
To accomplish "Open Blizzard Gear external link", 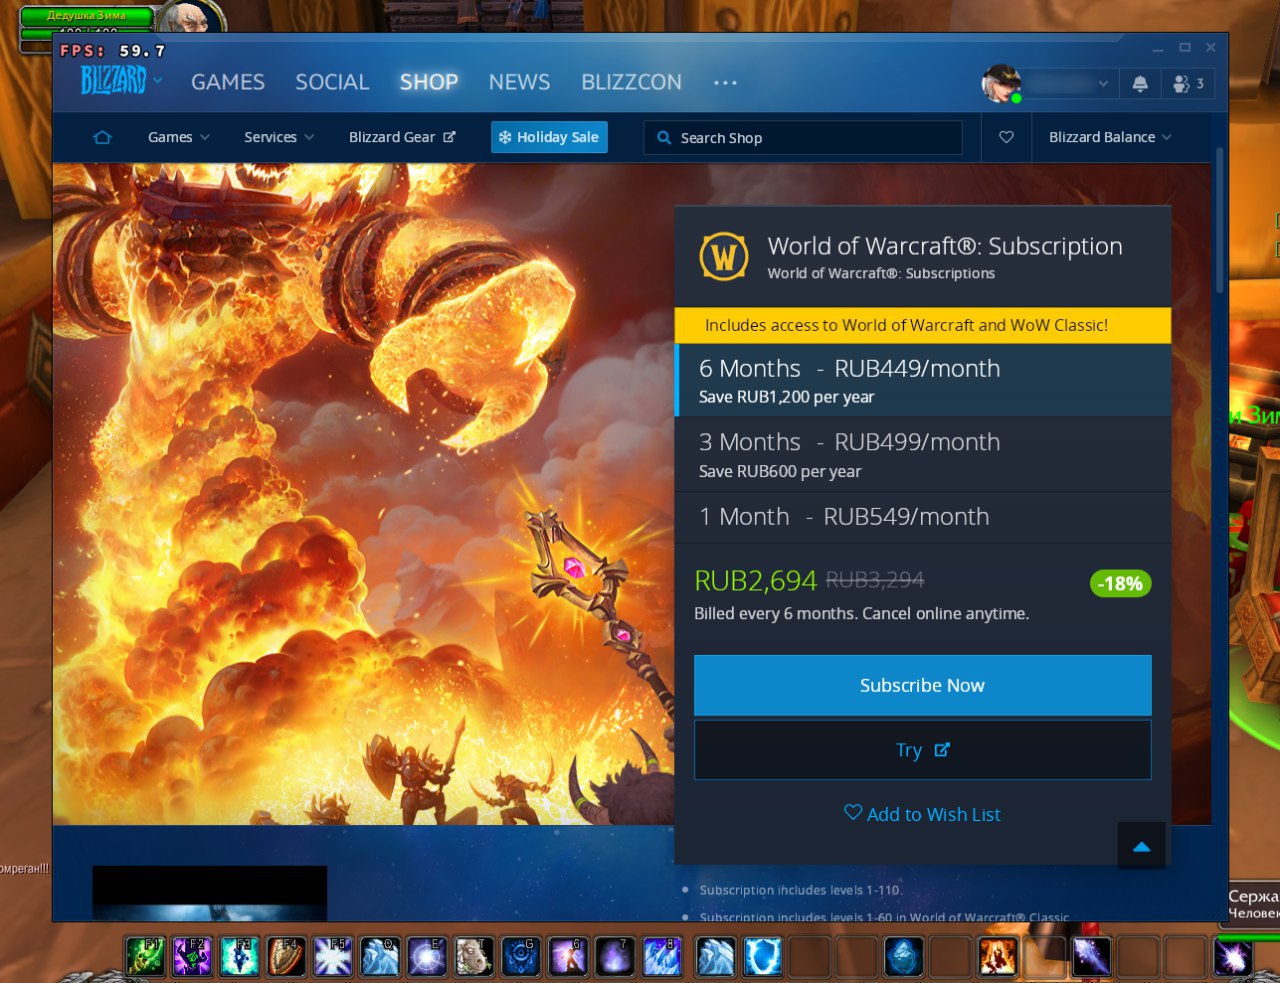I will (402, 137).
